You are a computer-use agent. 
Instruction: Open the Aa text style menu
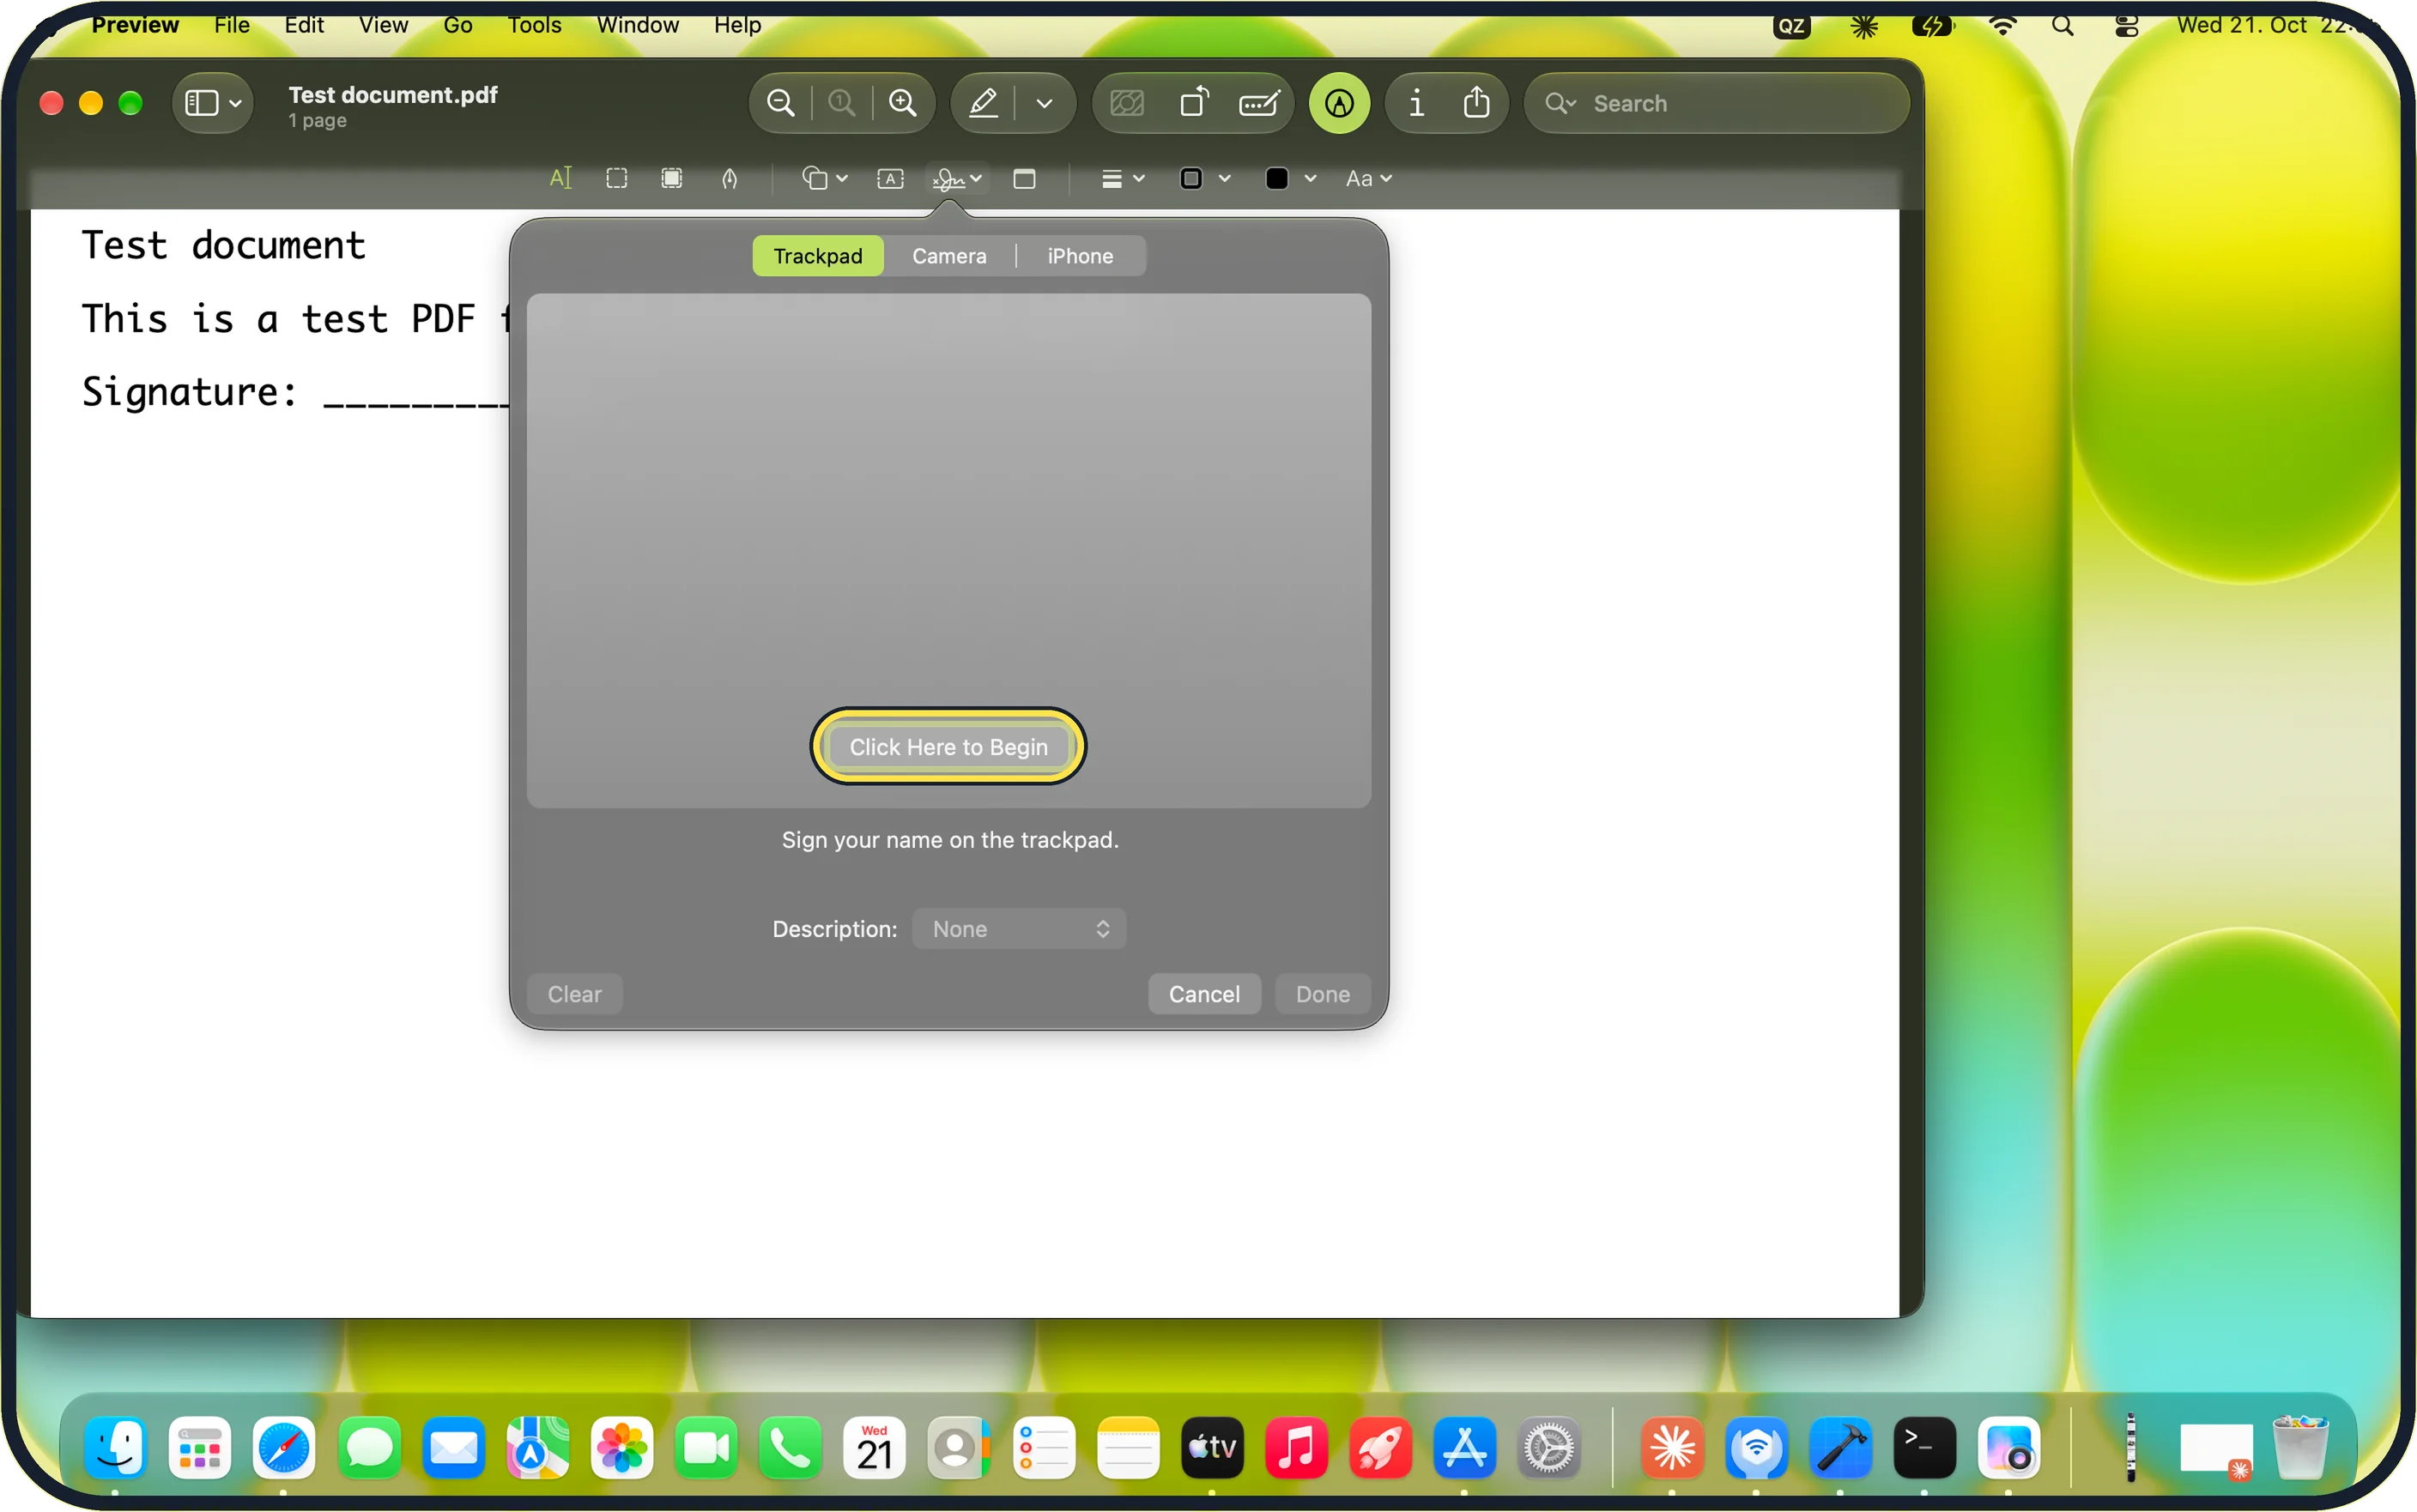tap(1368, 179)
